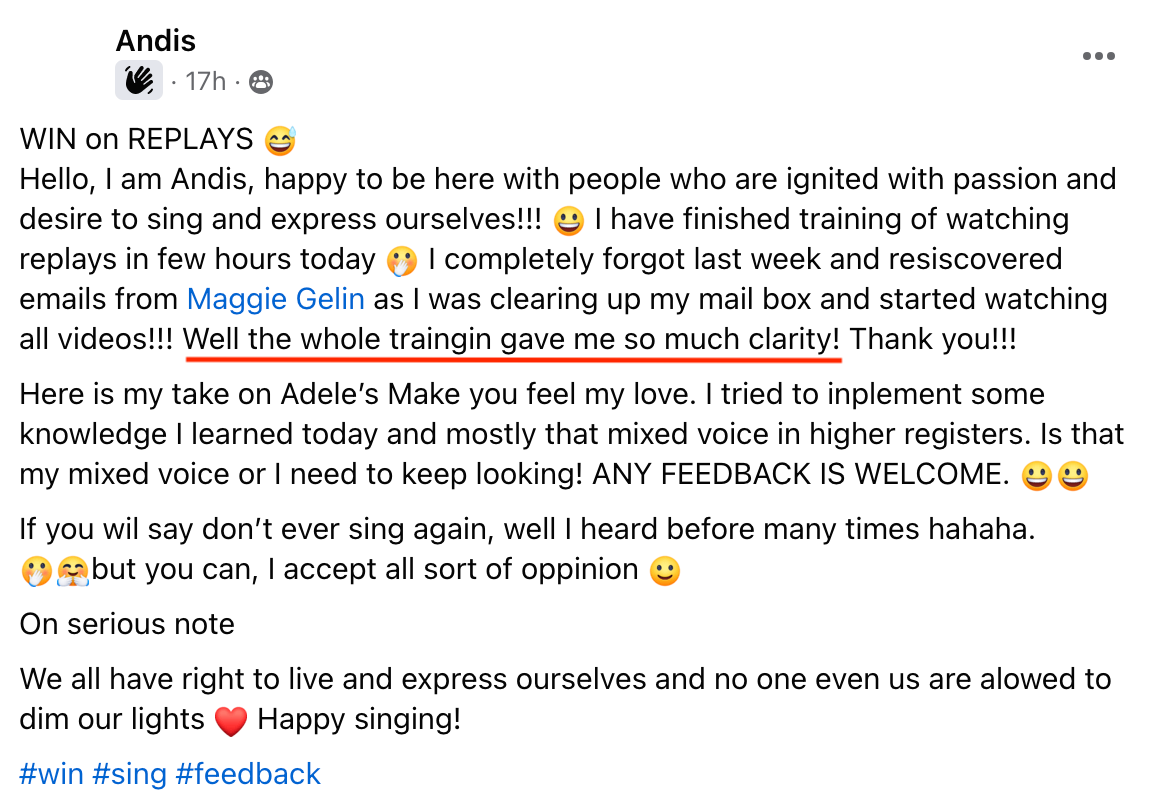Click the red heart emoji
The width and height of the screenshot is (1150, 806).
tap(231, 721)
